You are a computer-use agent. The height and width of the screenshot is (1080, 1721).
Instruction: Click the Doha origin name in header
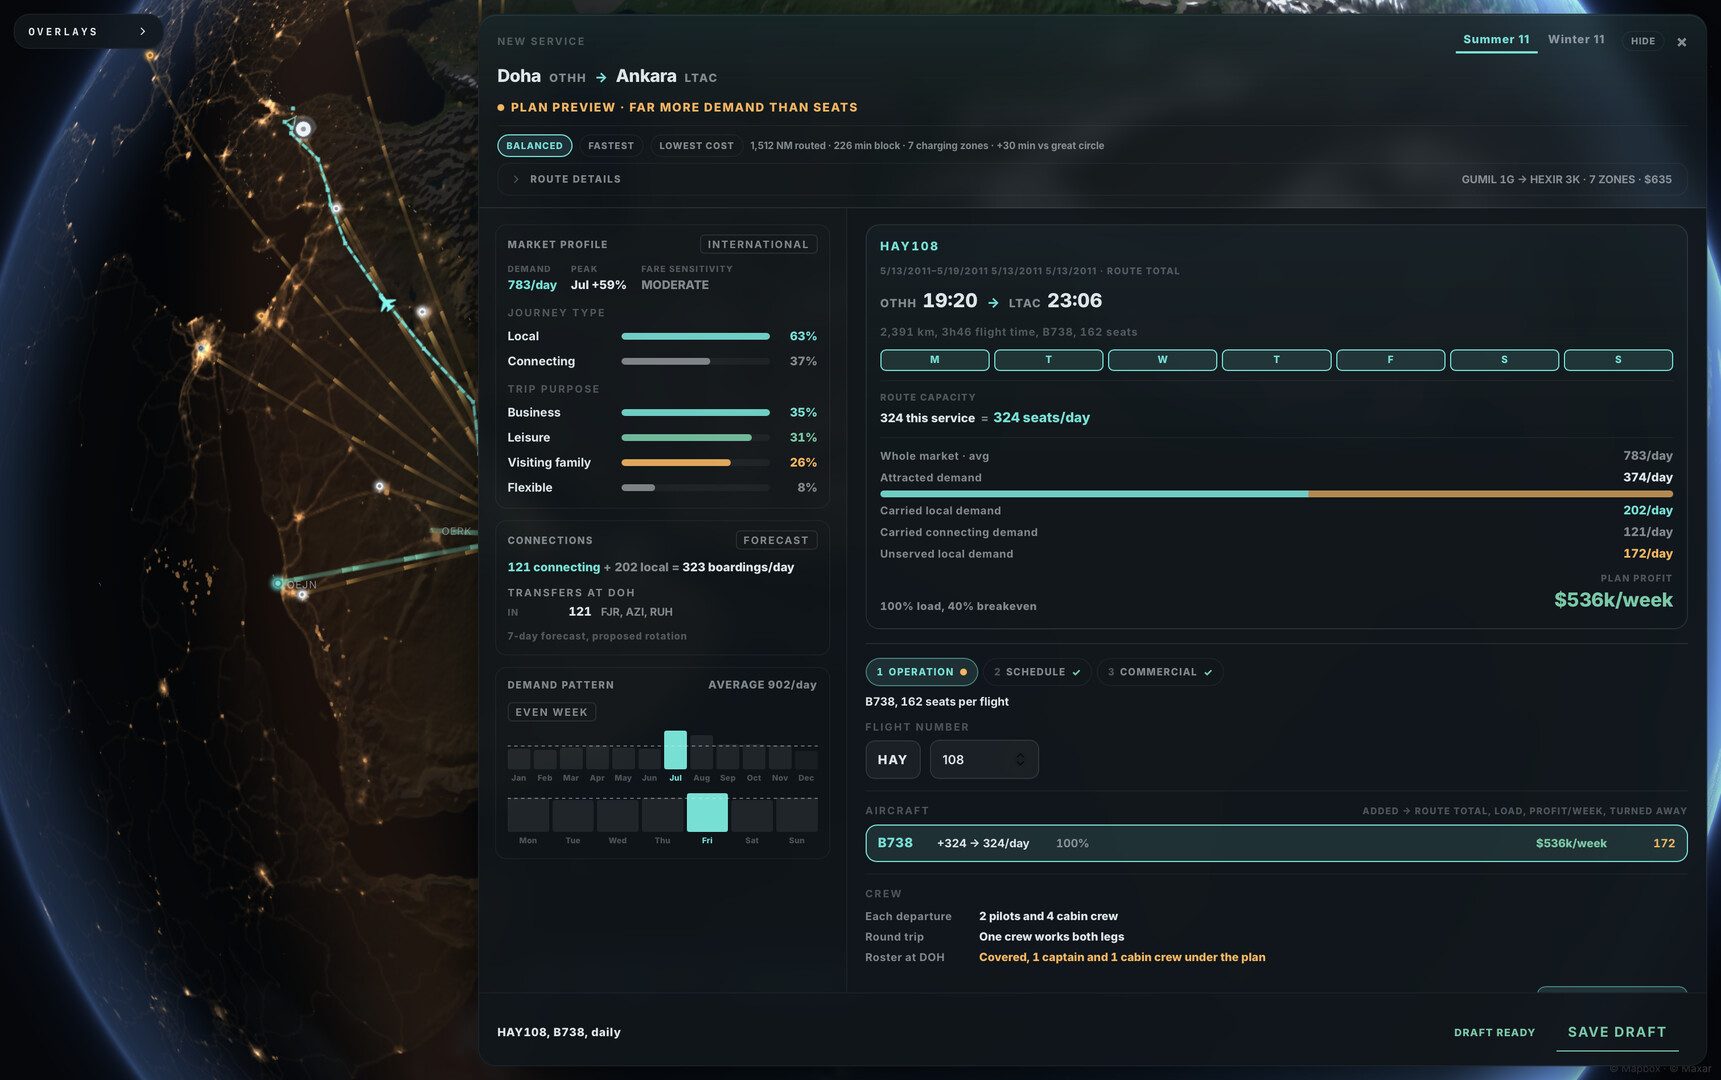pos(519,76)
